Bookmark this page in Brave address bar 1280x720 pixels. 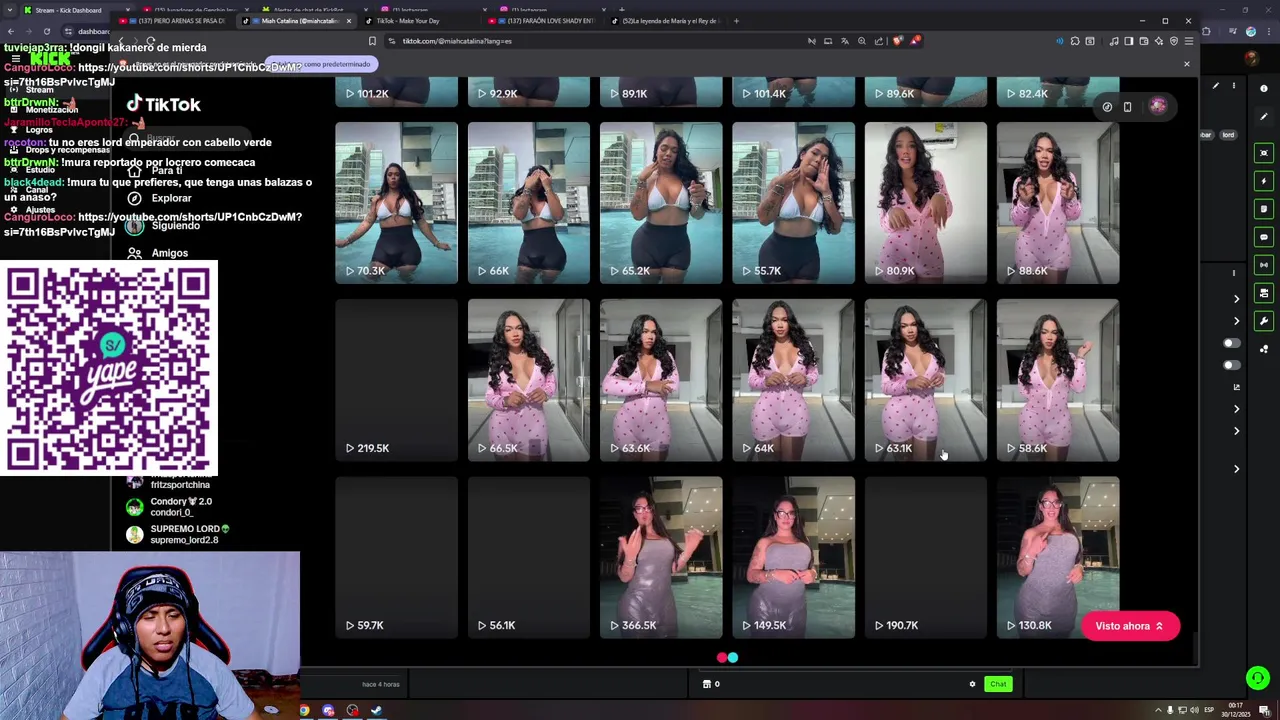click(372, 41)
